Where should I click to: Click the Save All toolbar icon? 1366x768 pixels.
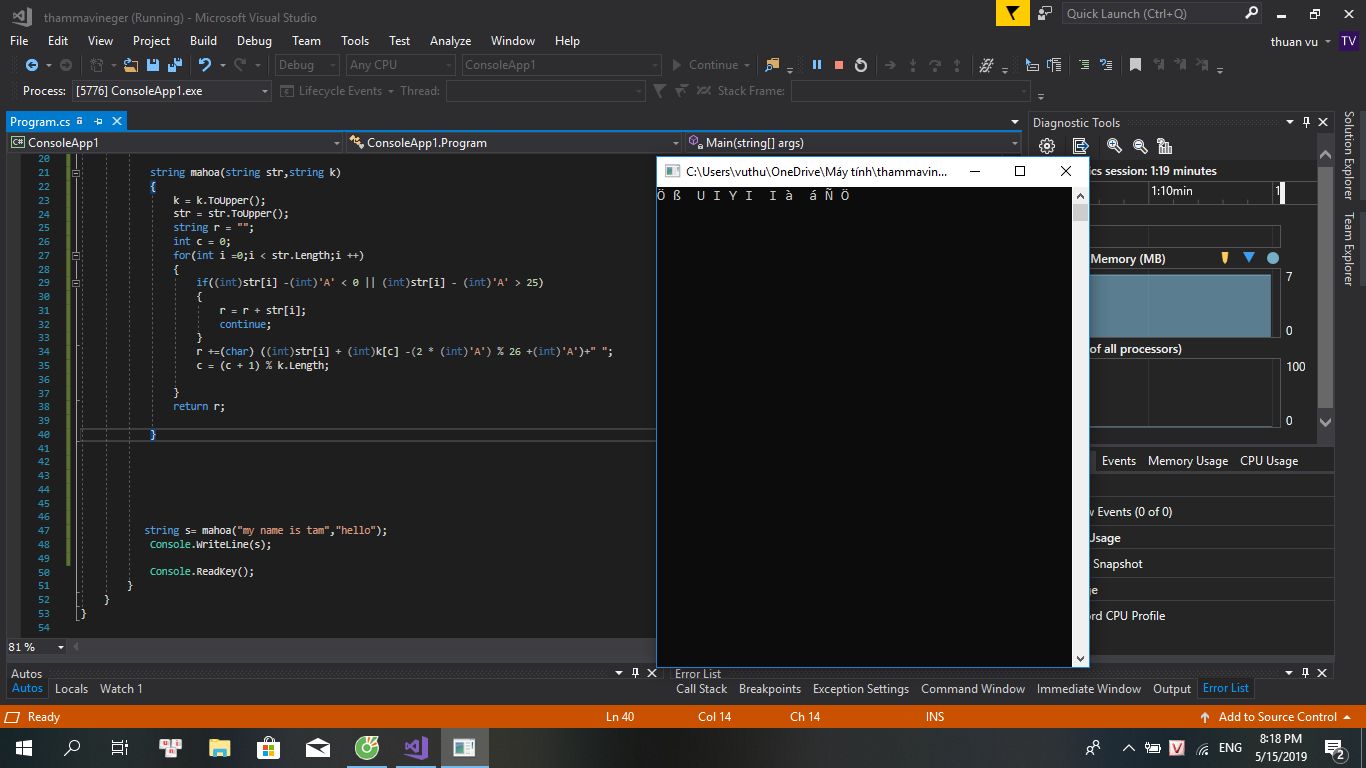pos(175,65)
